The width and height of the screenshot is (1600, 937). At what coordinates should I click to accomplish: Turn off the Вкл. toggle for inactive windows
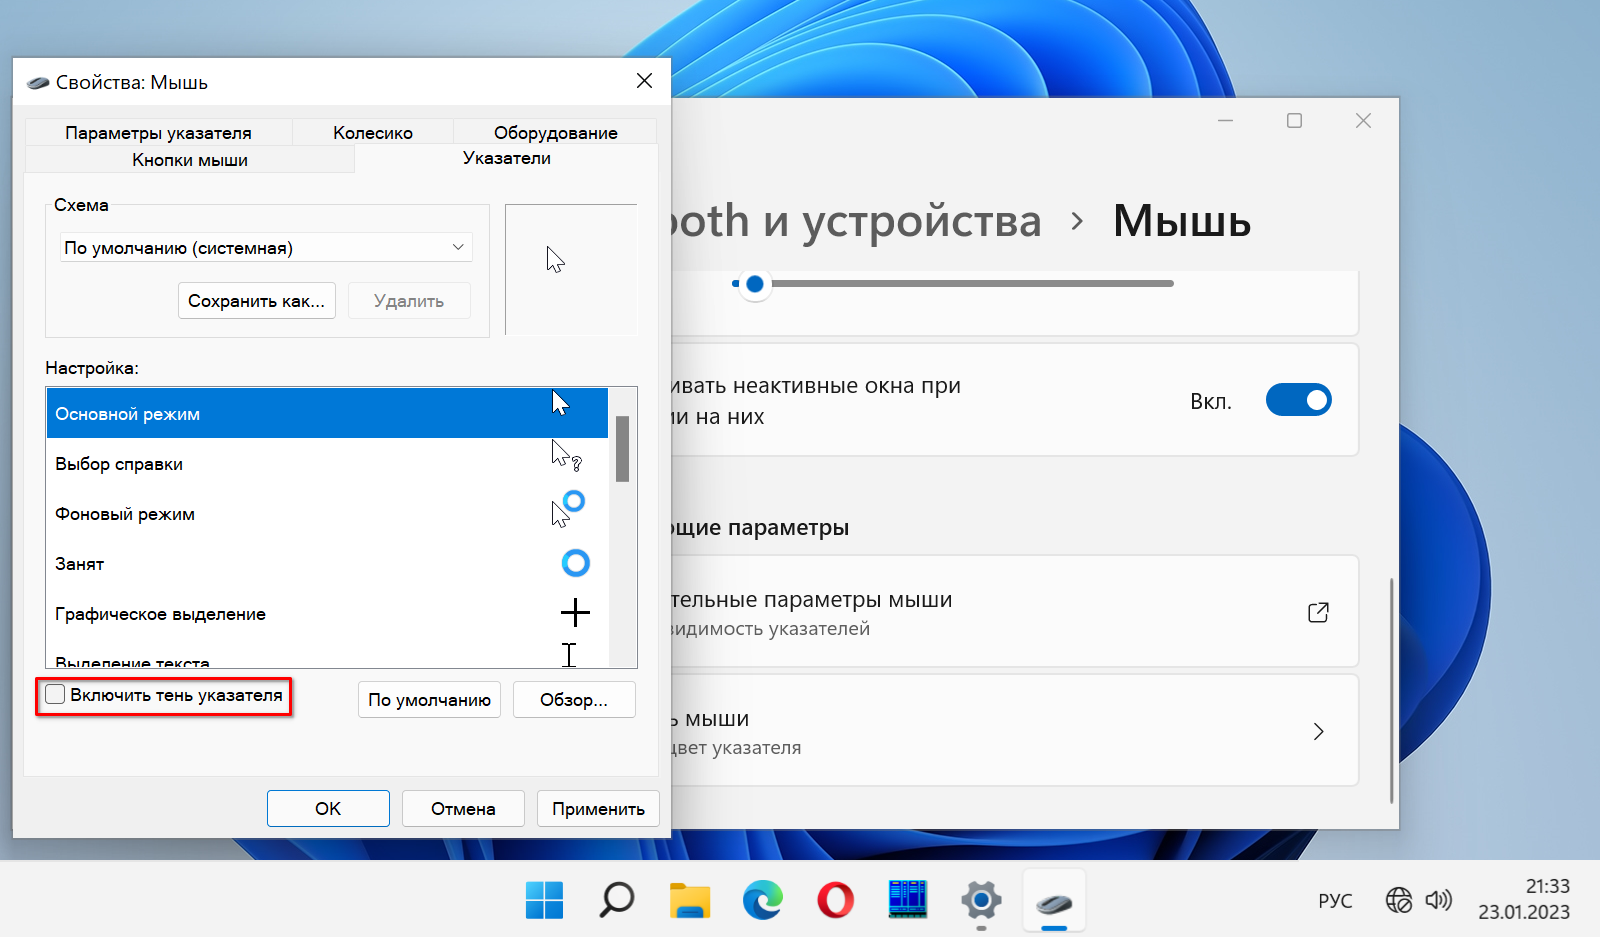(x=1298, y=399)
